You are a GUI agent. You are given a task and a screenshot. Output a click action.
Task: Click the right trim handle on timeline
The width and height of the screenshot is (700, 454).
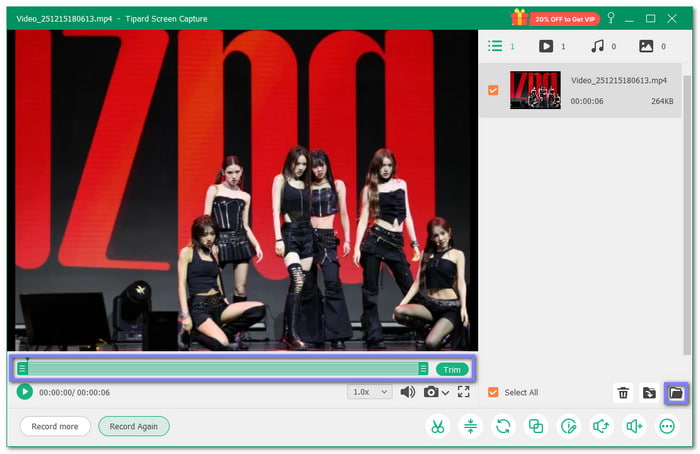pyautogui.click(x=423, y=369)
